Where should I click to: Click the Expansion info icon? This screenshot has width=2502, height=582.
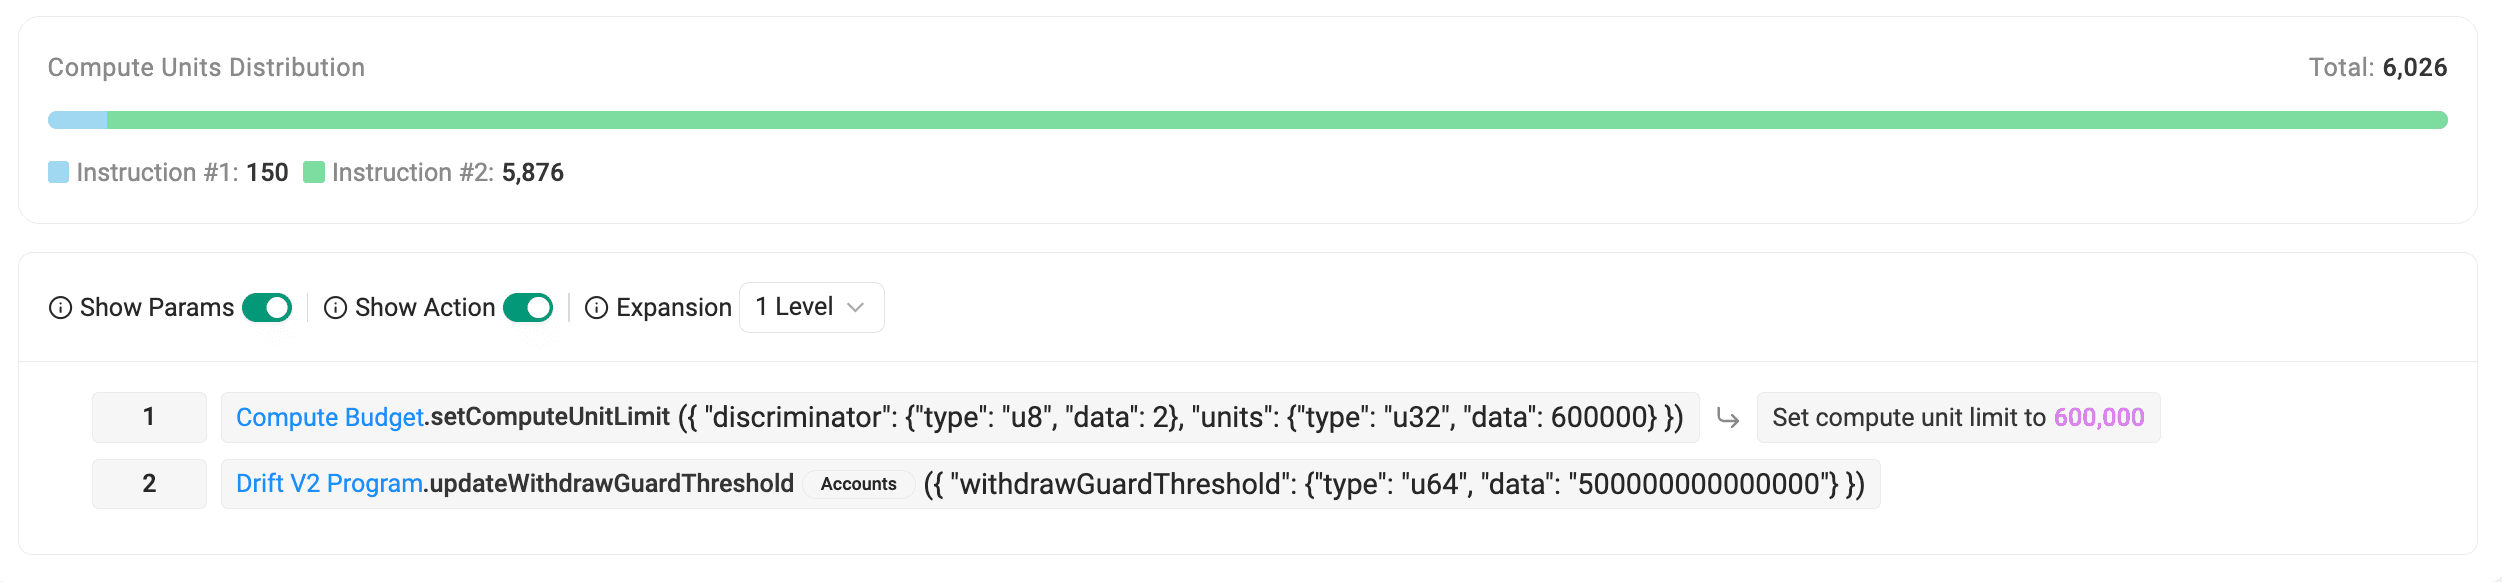[597, 308]
